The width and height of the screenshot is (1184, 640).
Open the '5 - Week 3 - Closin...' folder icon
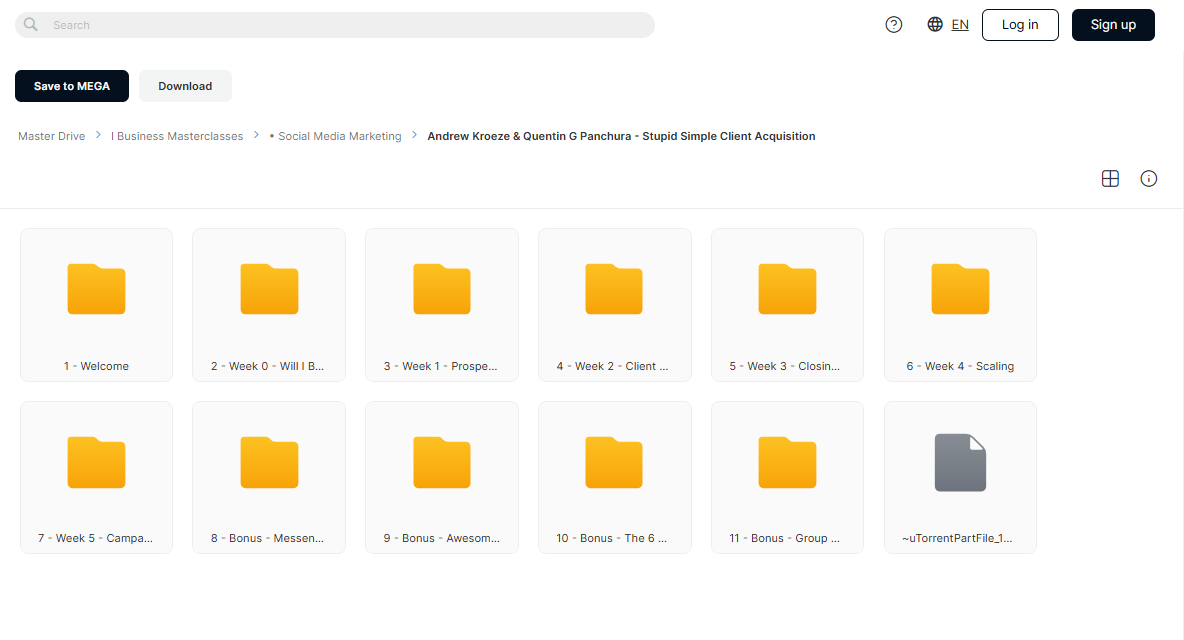788,289
